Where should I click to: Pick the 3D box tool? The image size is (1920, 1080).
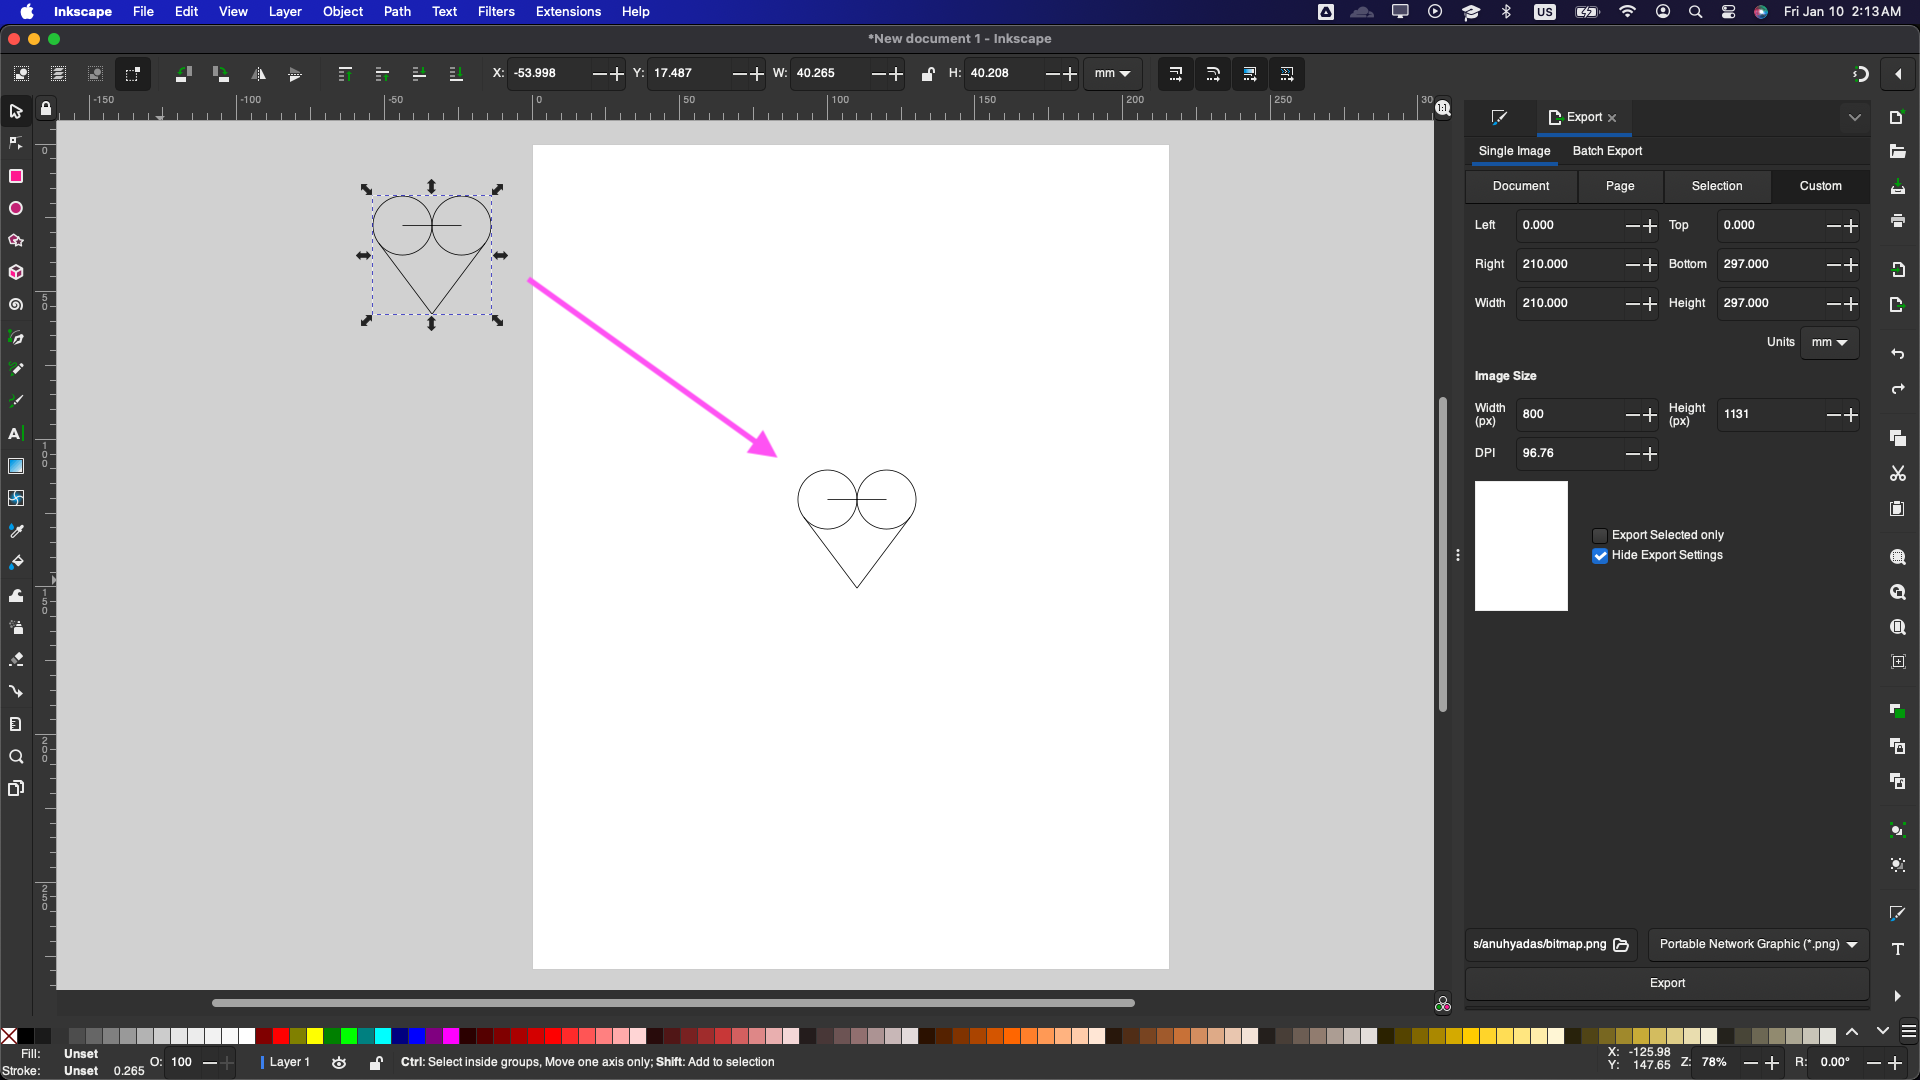[x=16, y=272]
